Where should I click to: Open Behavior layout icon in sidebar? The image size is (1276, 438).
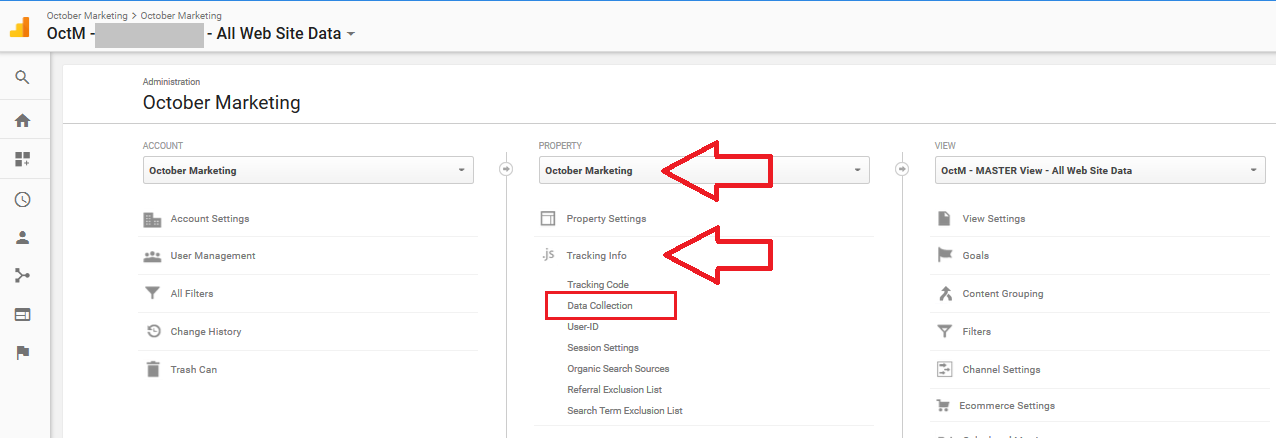coord(22,314)
